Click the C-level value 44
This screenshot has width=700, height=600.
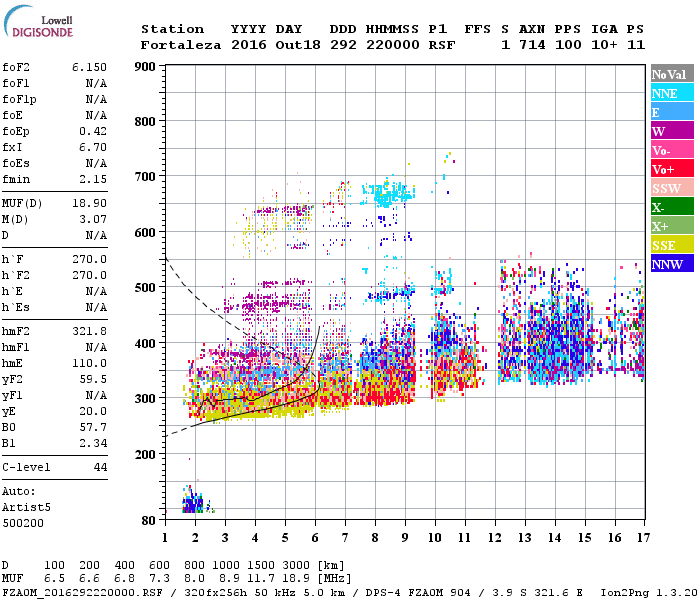[x=100, y=467]
